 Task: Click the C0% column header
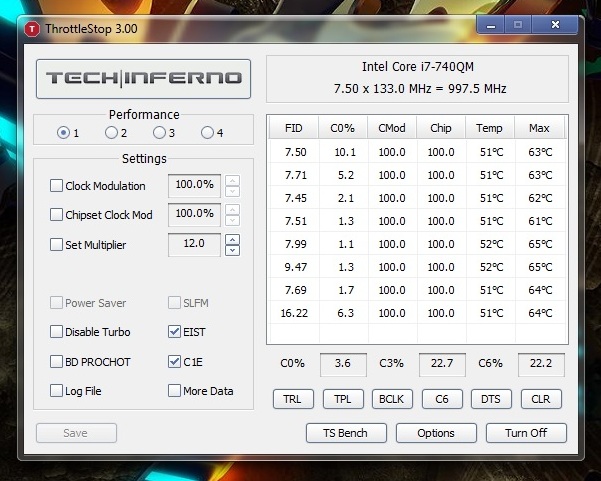click(x=343, y=128)
